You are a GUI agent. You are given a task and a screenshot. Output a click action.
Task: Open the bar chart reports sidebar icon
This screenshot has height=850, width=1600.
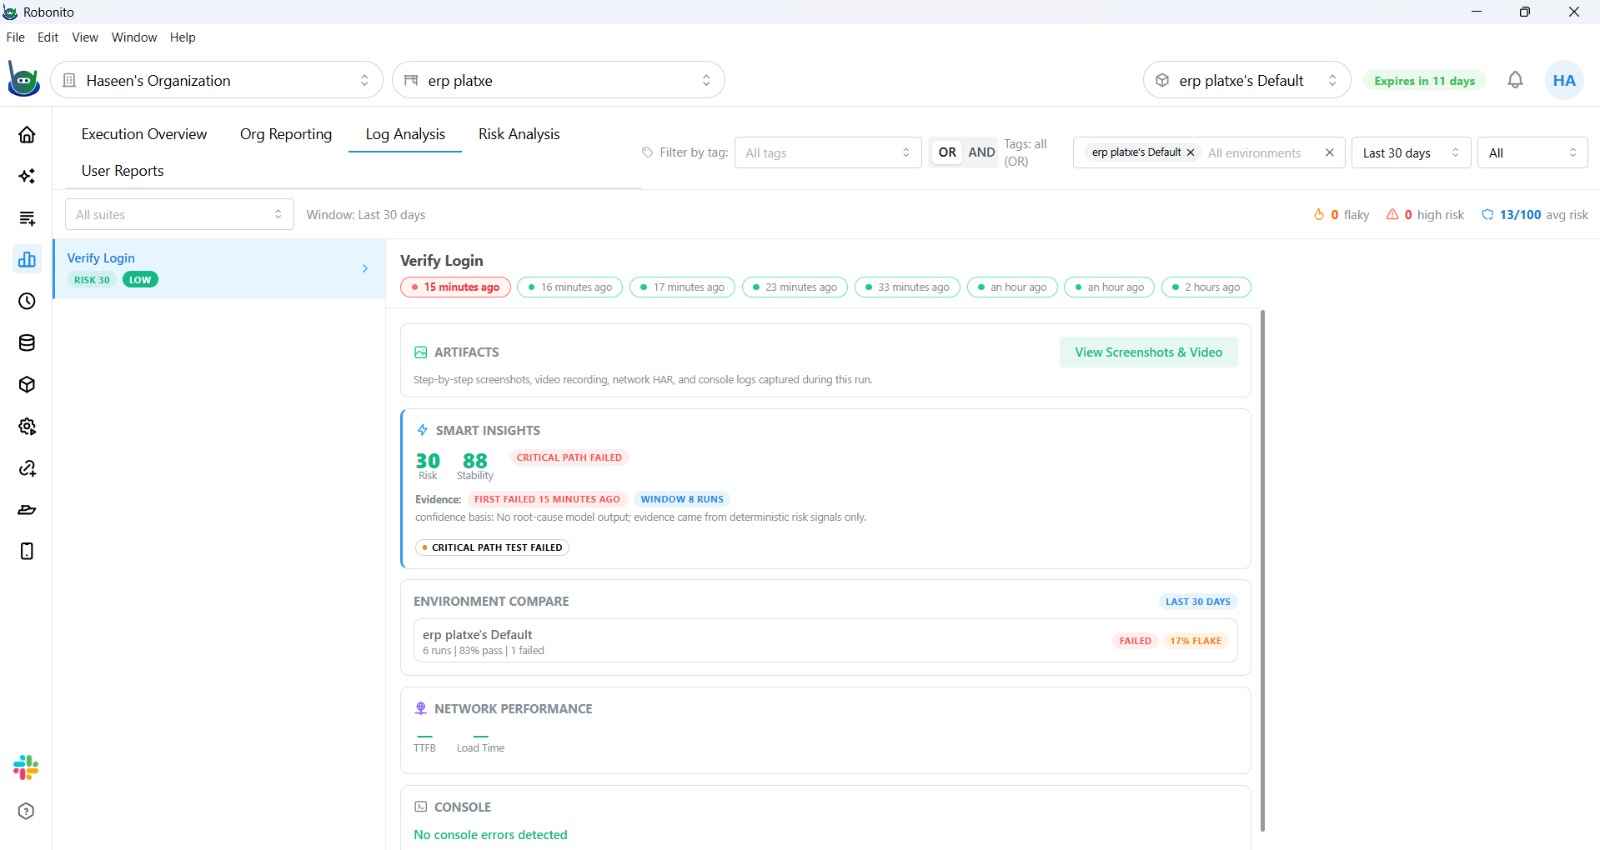(x=27, y=259)
